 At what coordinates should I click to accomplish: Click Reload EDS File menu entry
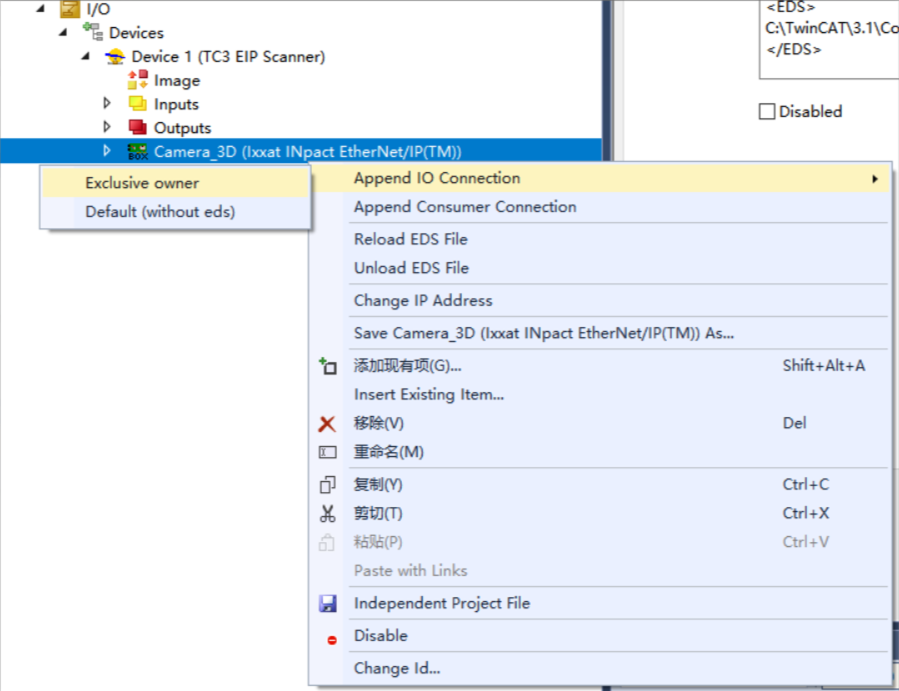410,239
